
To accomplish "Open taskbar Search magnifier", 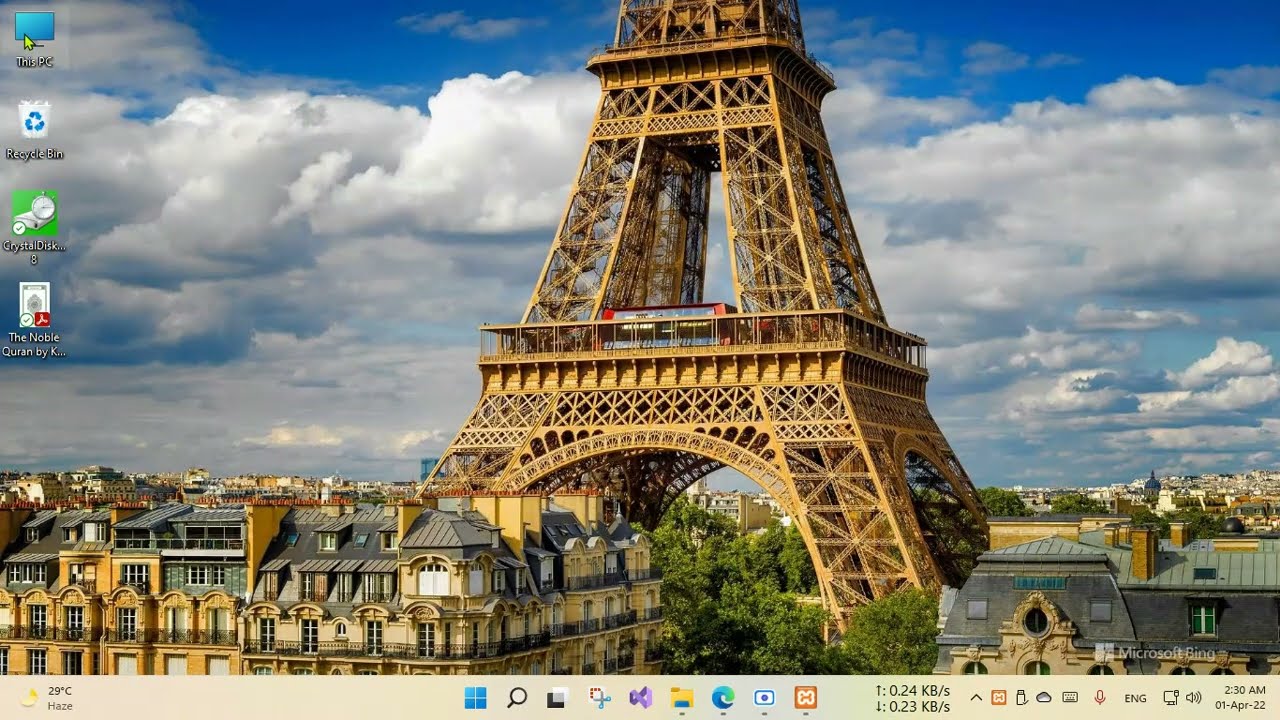I will pyautogui.click(x=517, y=698).
